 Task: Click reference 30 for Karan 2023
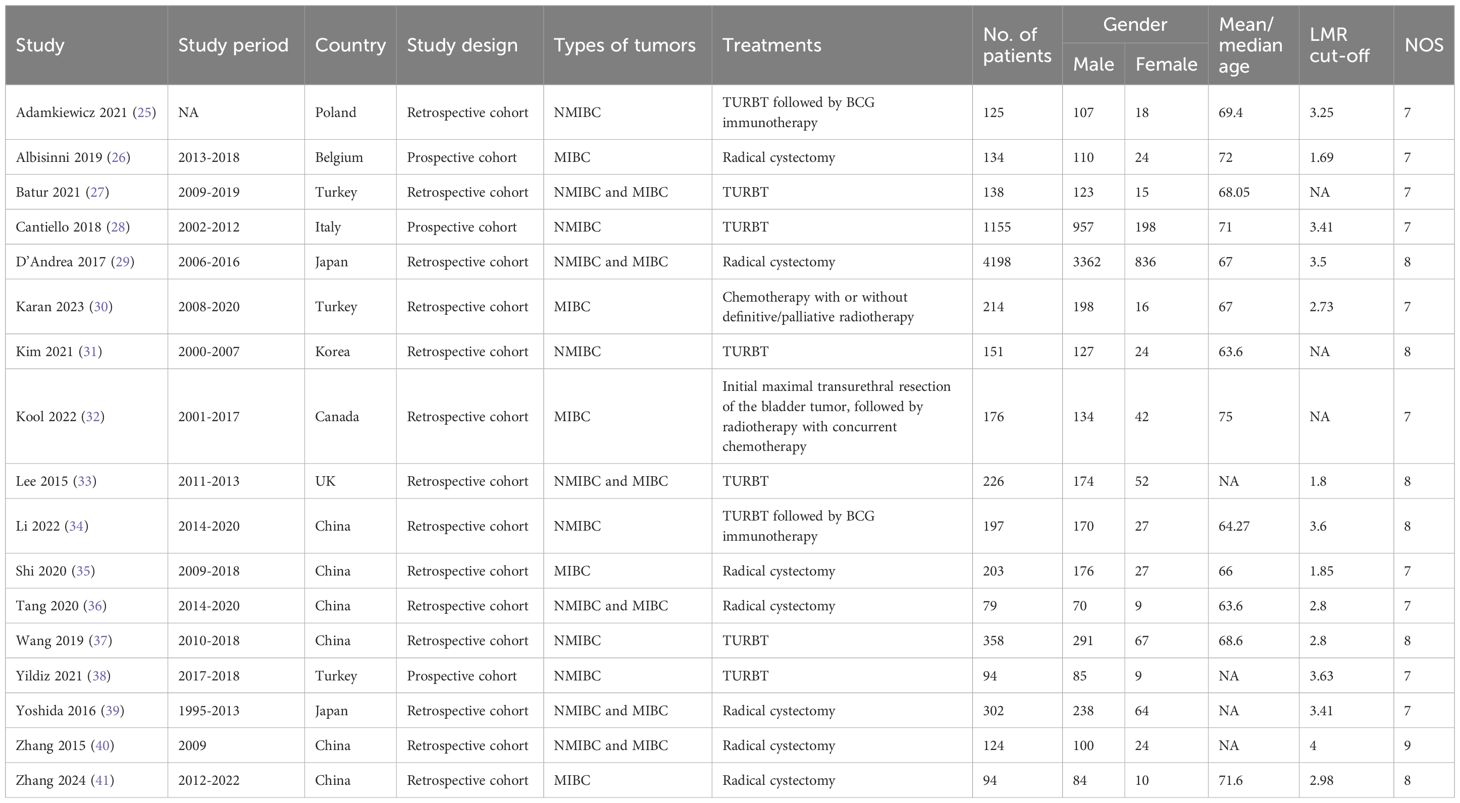tap(102, 306)
